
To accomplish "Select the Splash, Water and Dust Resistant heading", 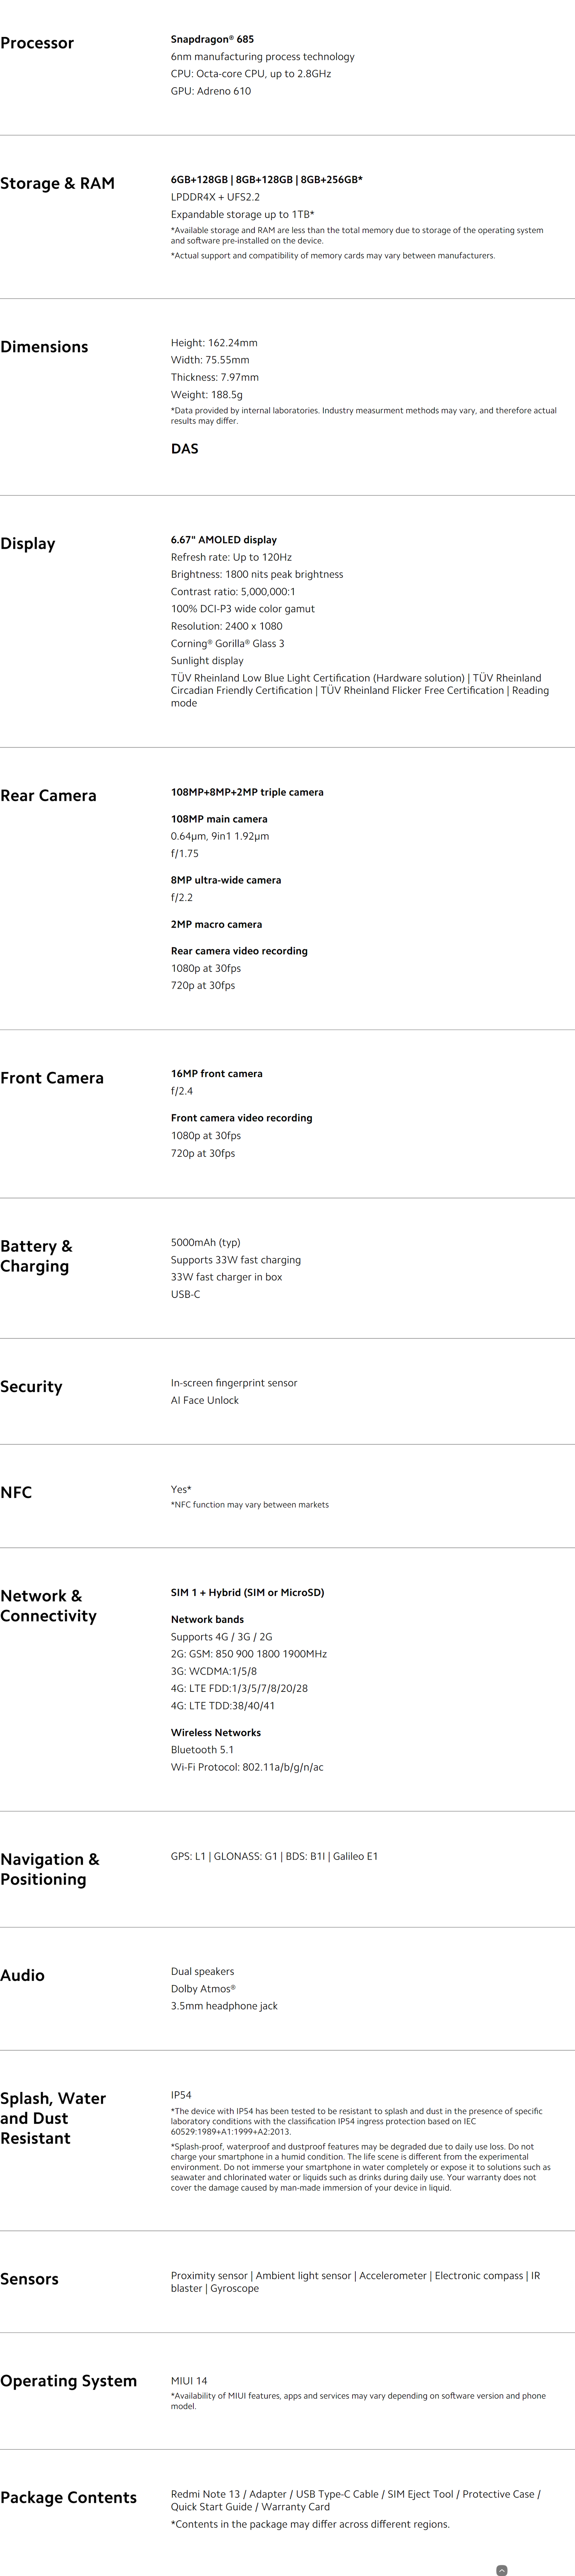I will pyautogui.click(x=53, y=2118).
